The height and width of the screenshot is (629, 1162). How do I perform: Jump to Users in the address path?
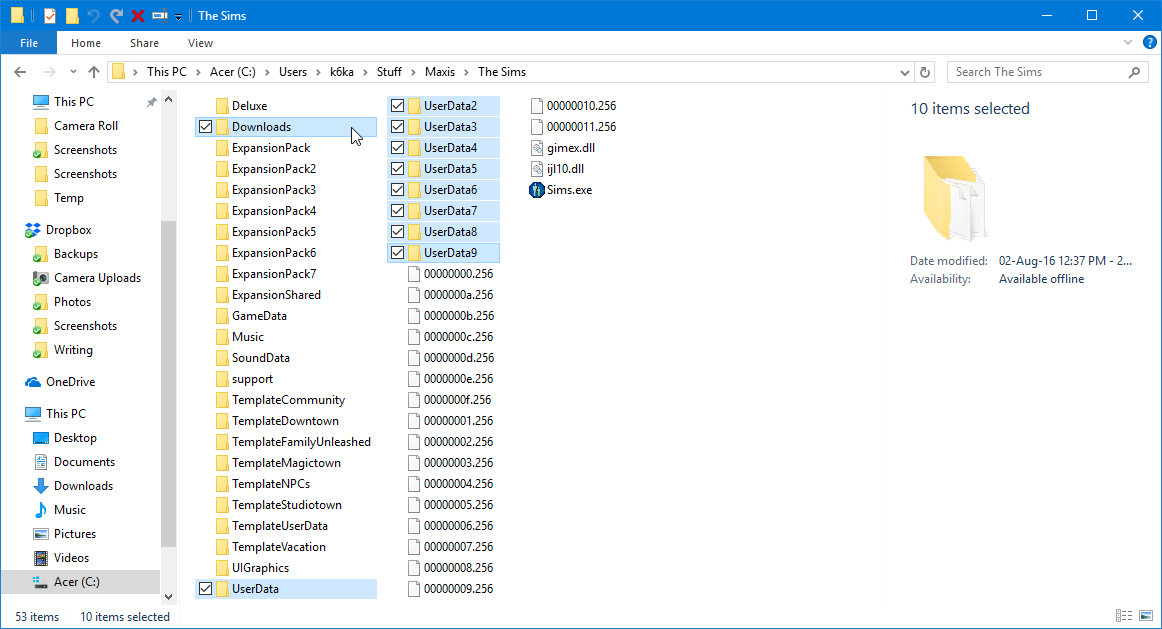click(x=293, y=72)
